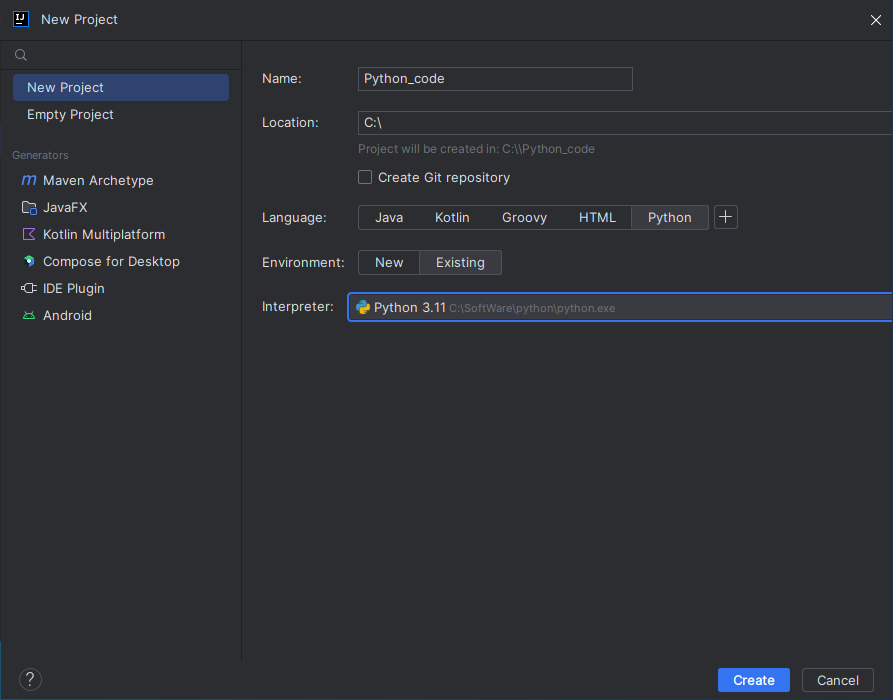Open the Python 3.11 interpreter dropdown

click(x=620, y=307)
